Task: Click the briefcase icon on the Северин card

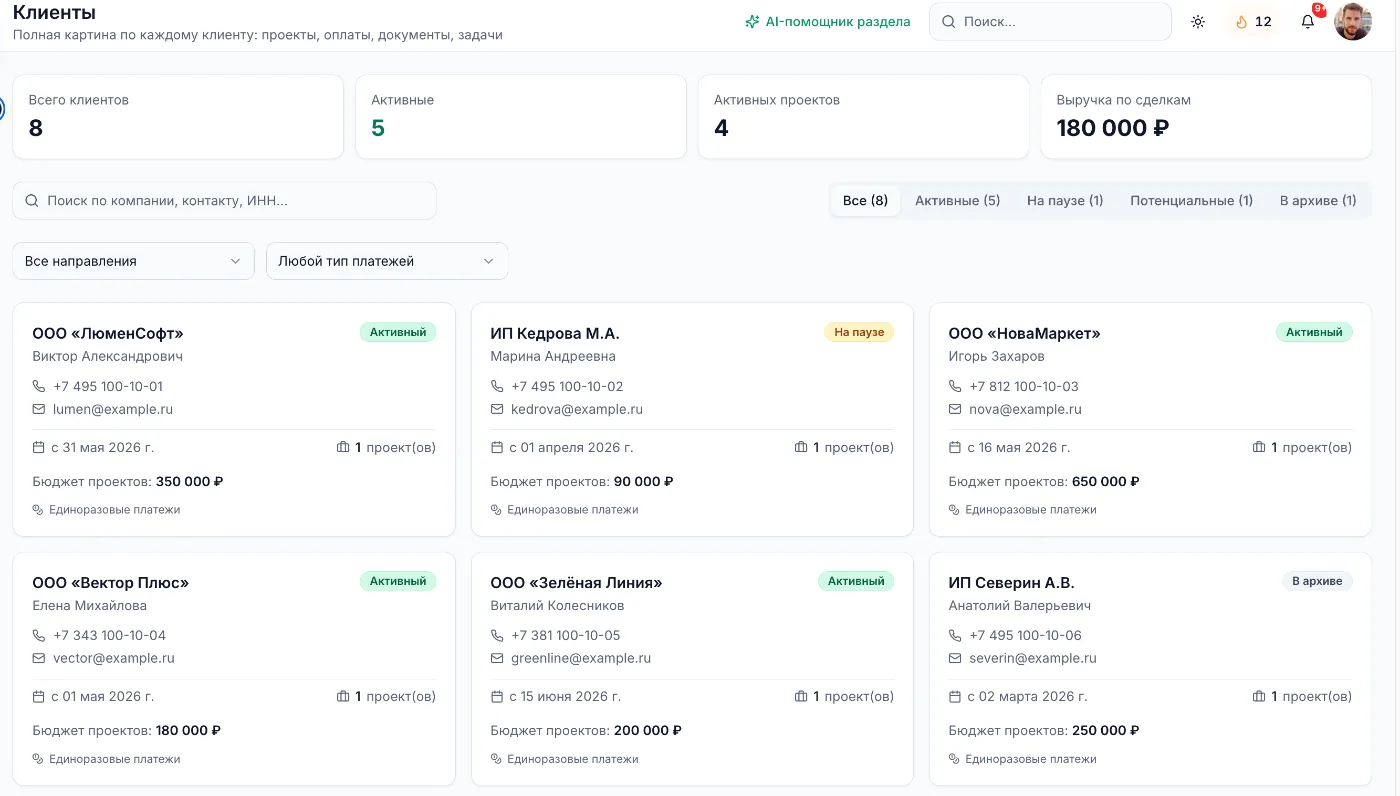Action: tap(1259, 696)
